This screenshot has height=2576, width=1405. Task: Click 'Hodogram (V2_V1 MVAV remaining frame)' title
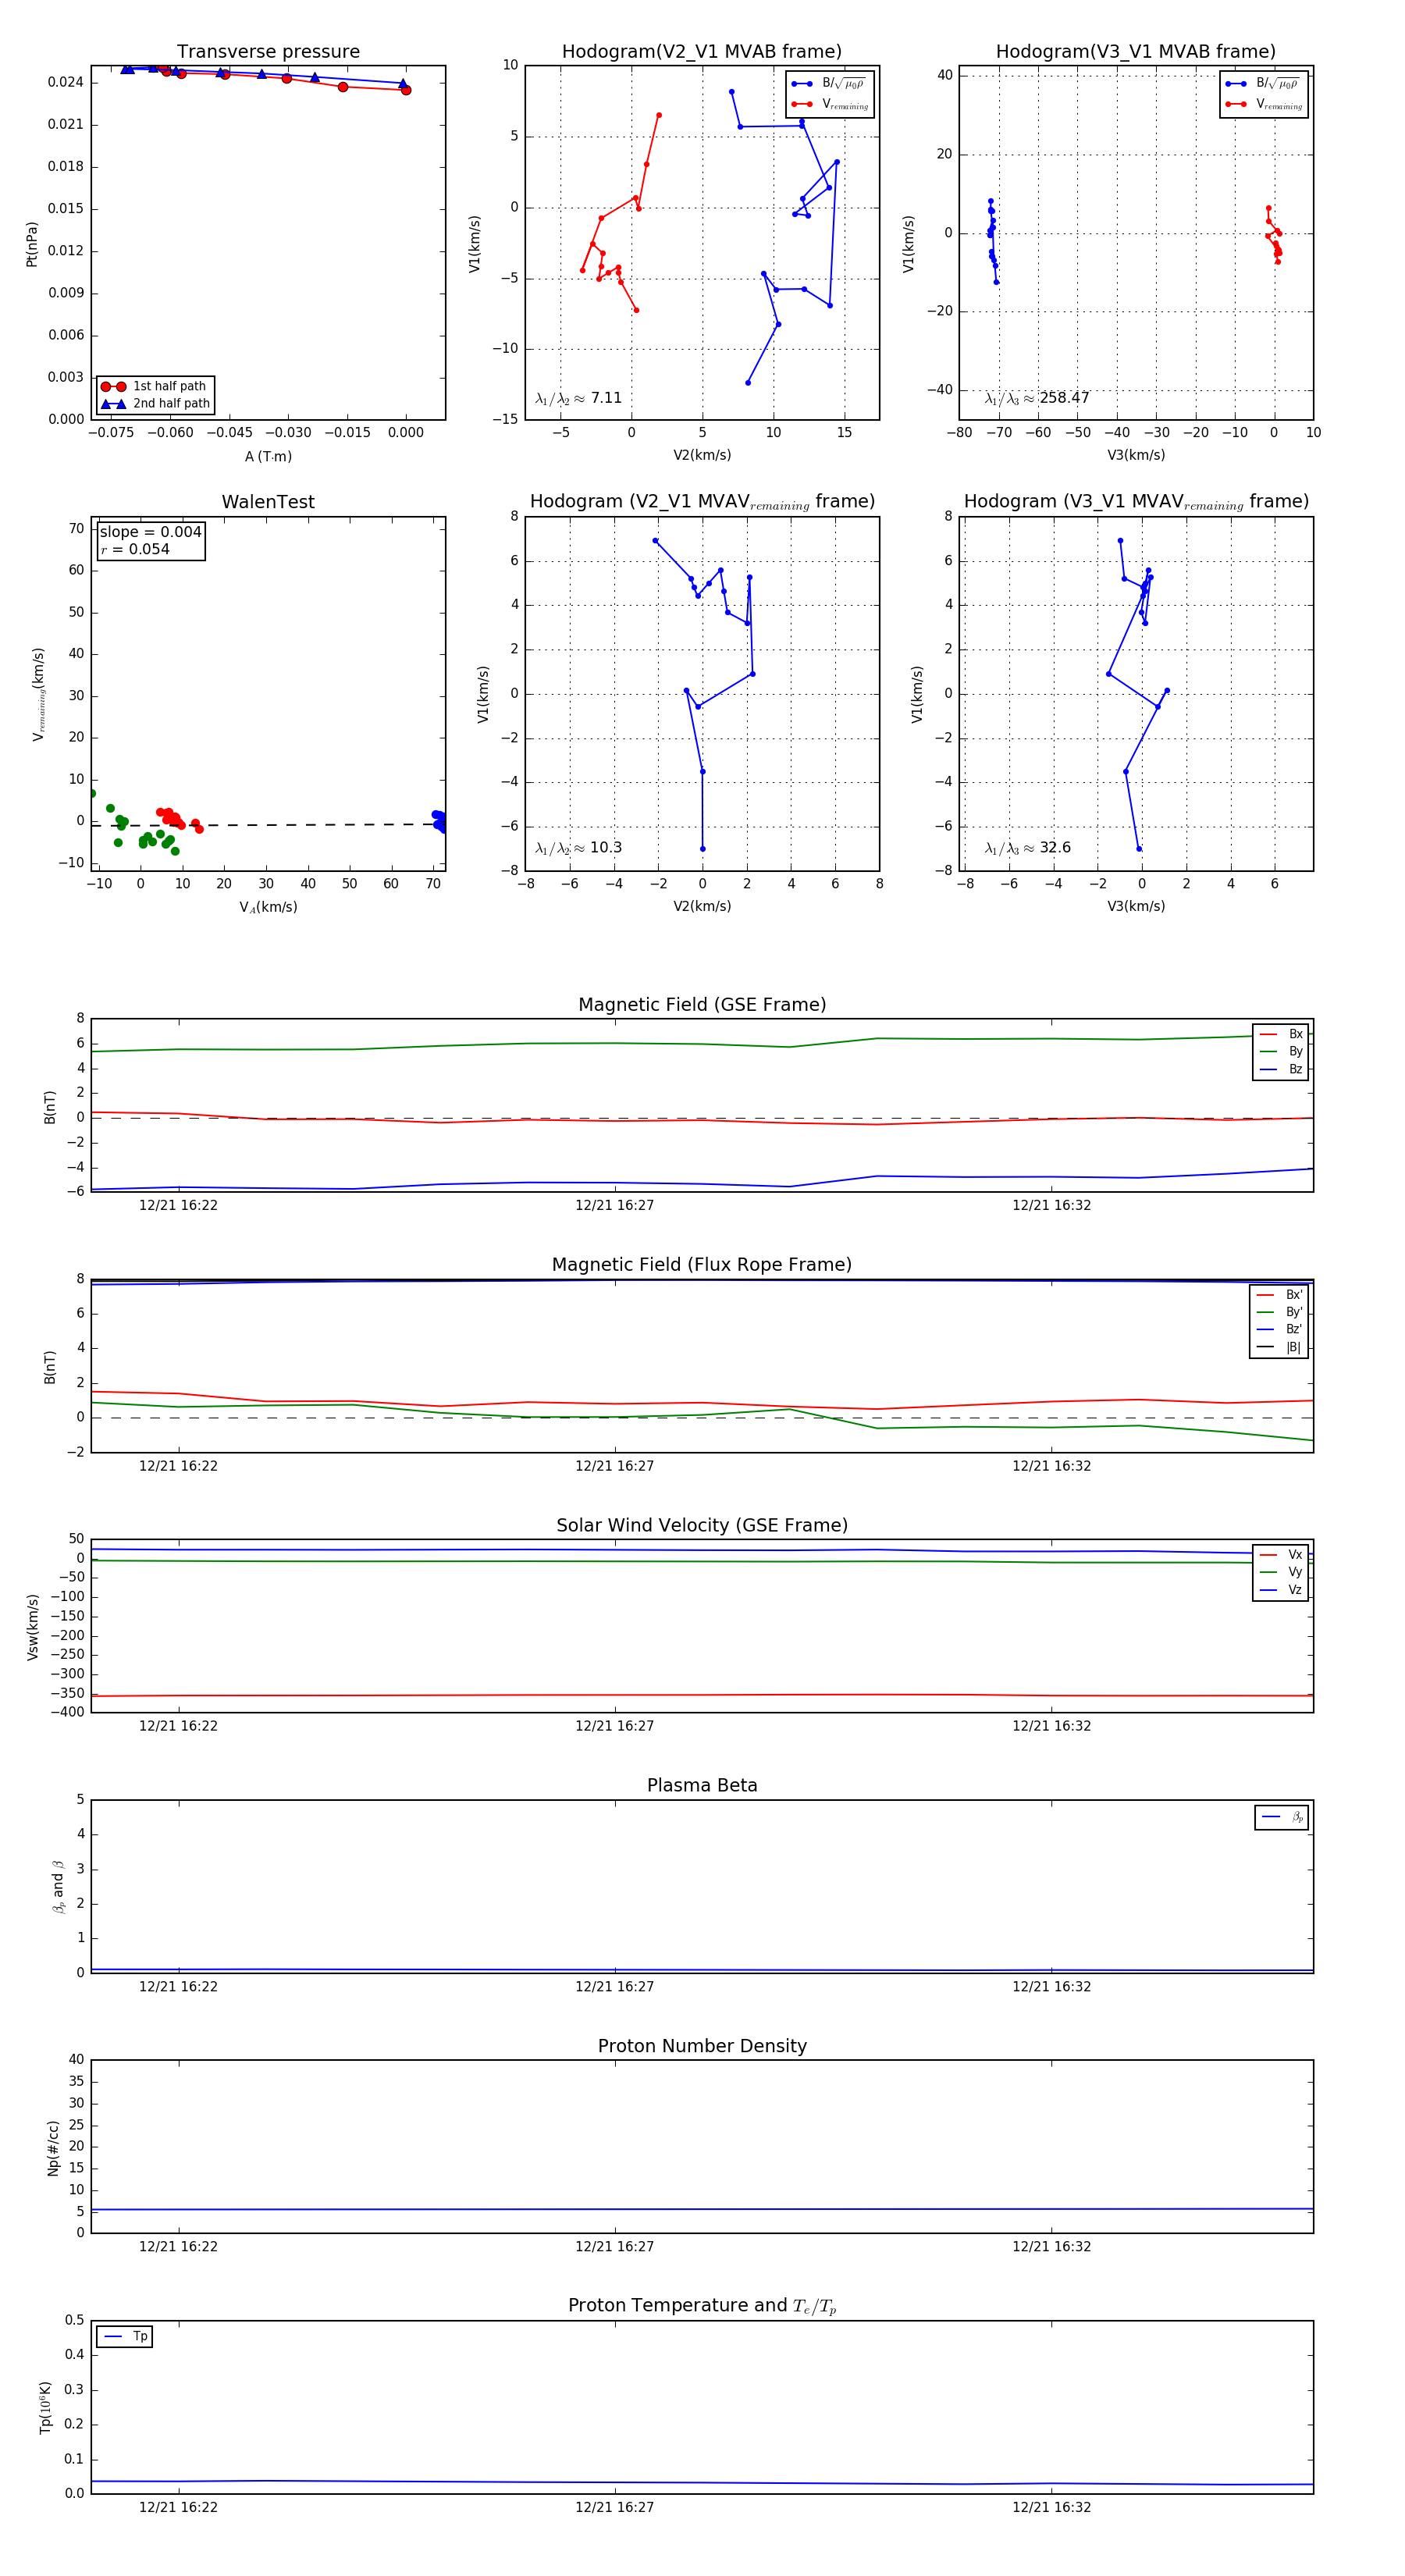click(702, 502)
